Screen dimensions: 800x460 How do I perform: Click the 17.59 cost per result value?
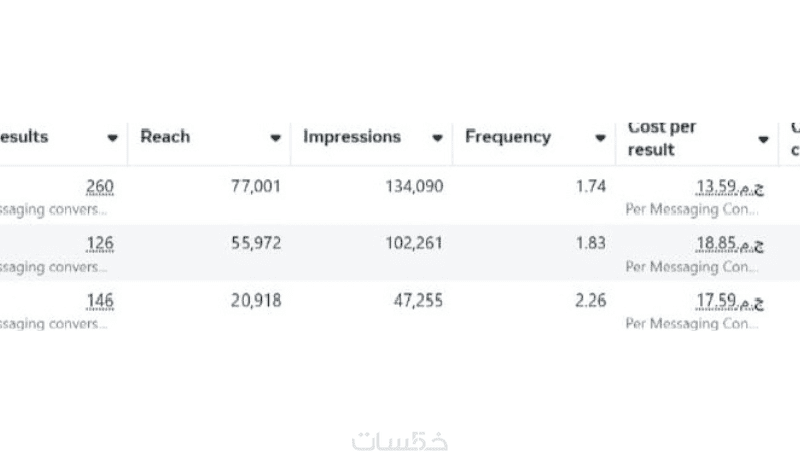729,301
